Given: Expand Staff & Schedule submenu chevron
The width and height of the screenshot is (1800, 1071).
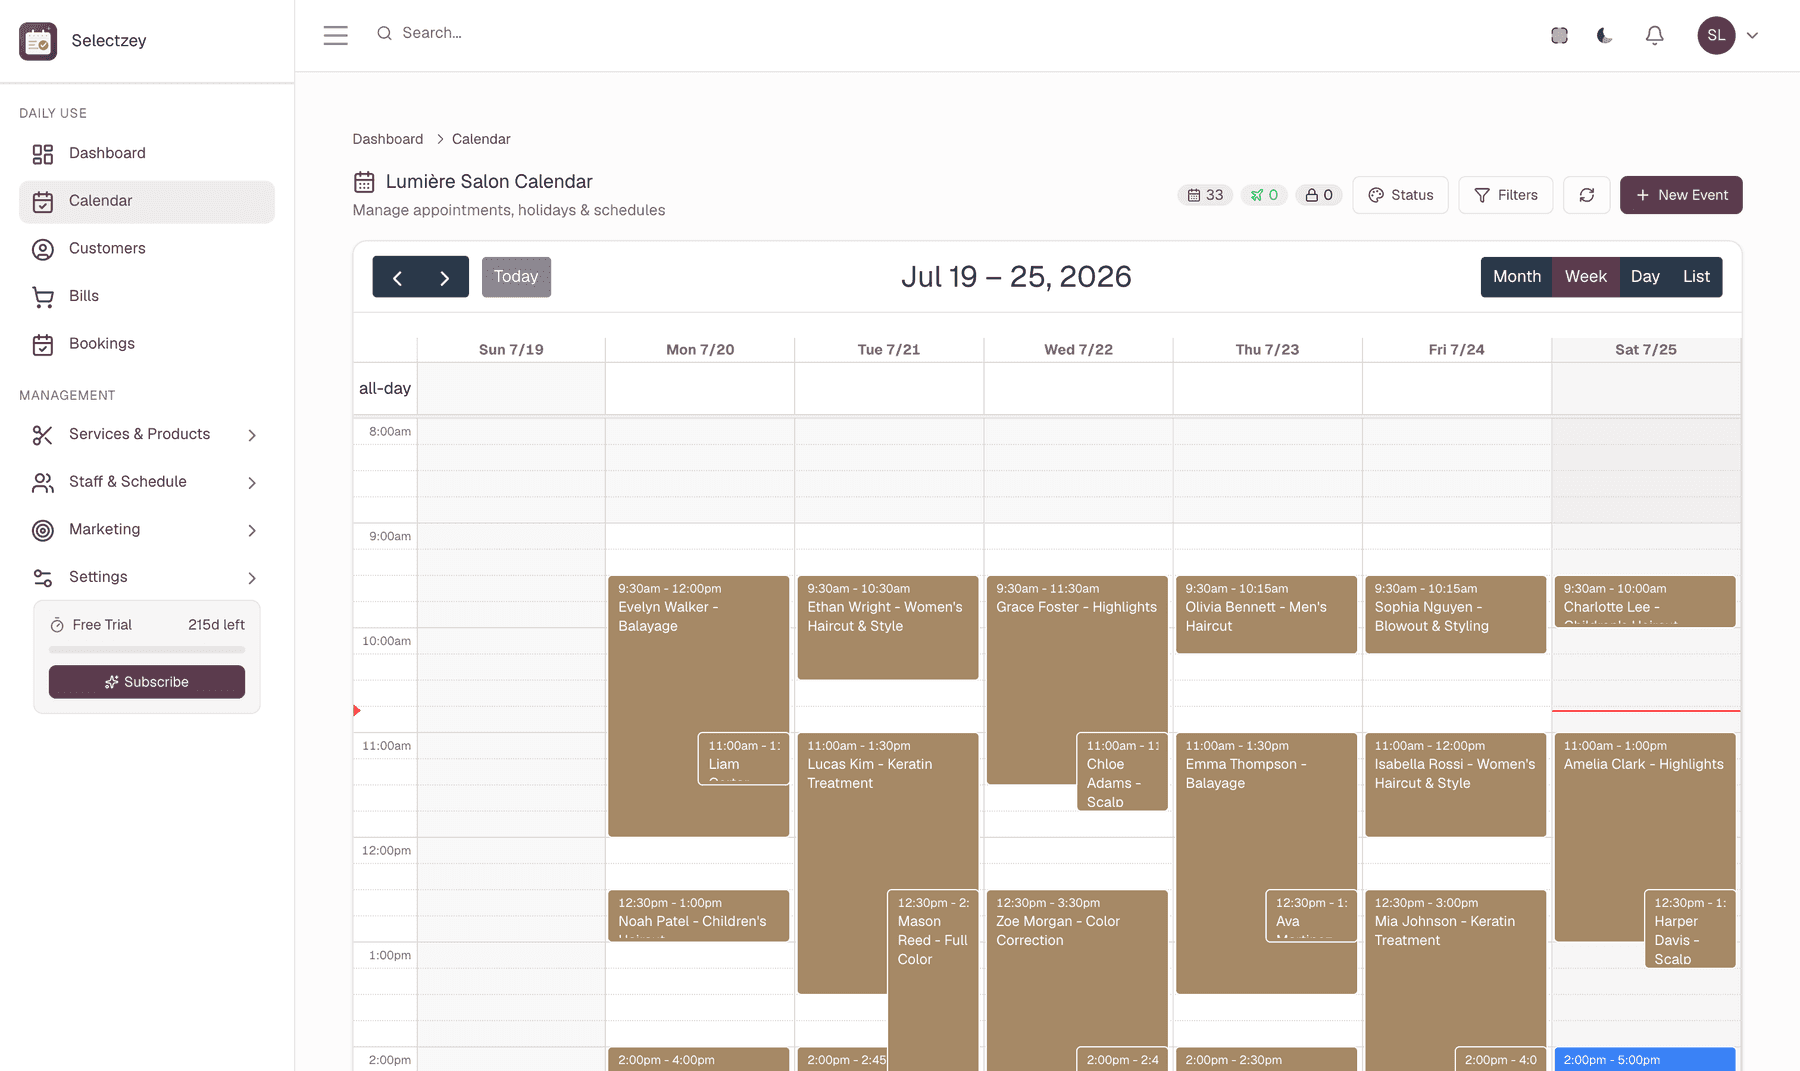Looking at the screenshot, I should [252, 483].
